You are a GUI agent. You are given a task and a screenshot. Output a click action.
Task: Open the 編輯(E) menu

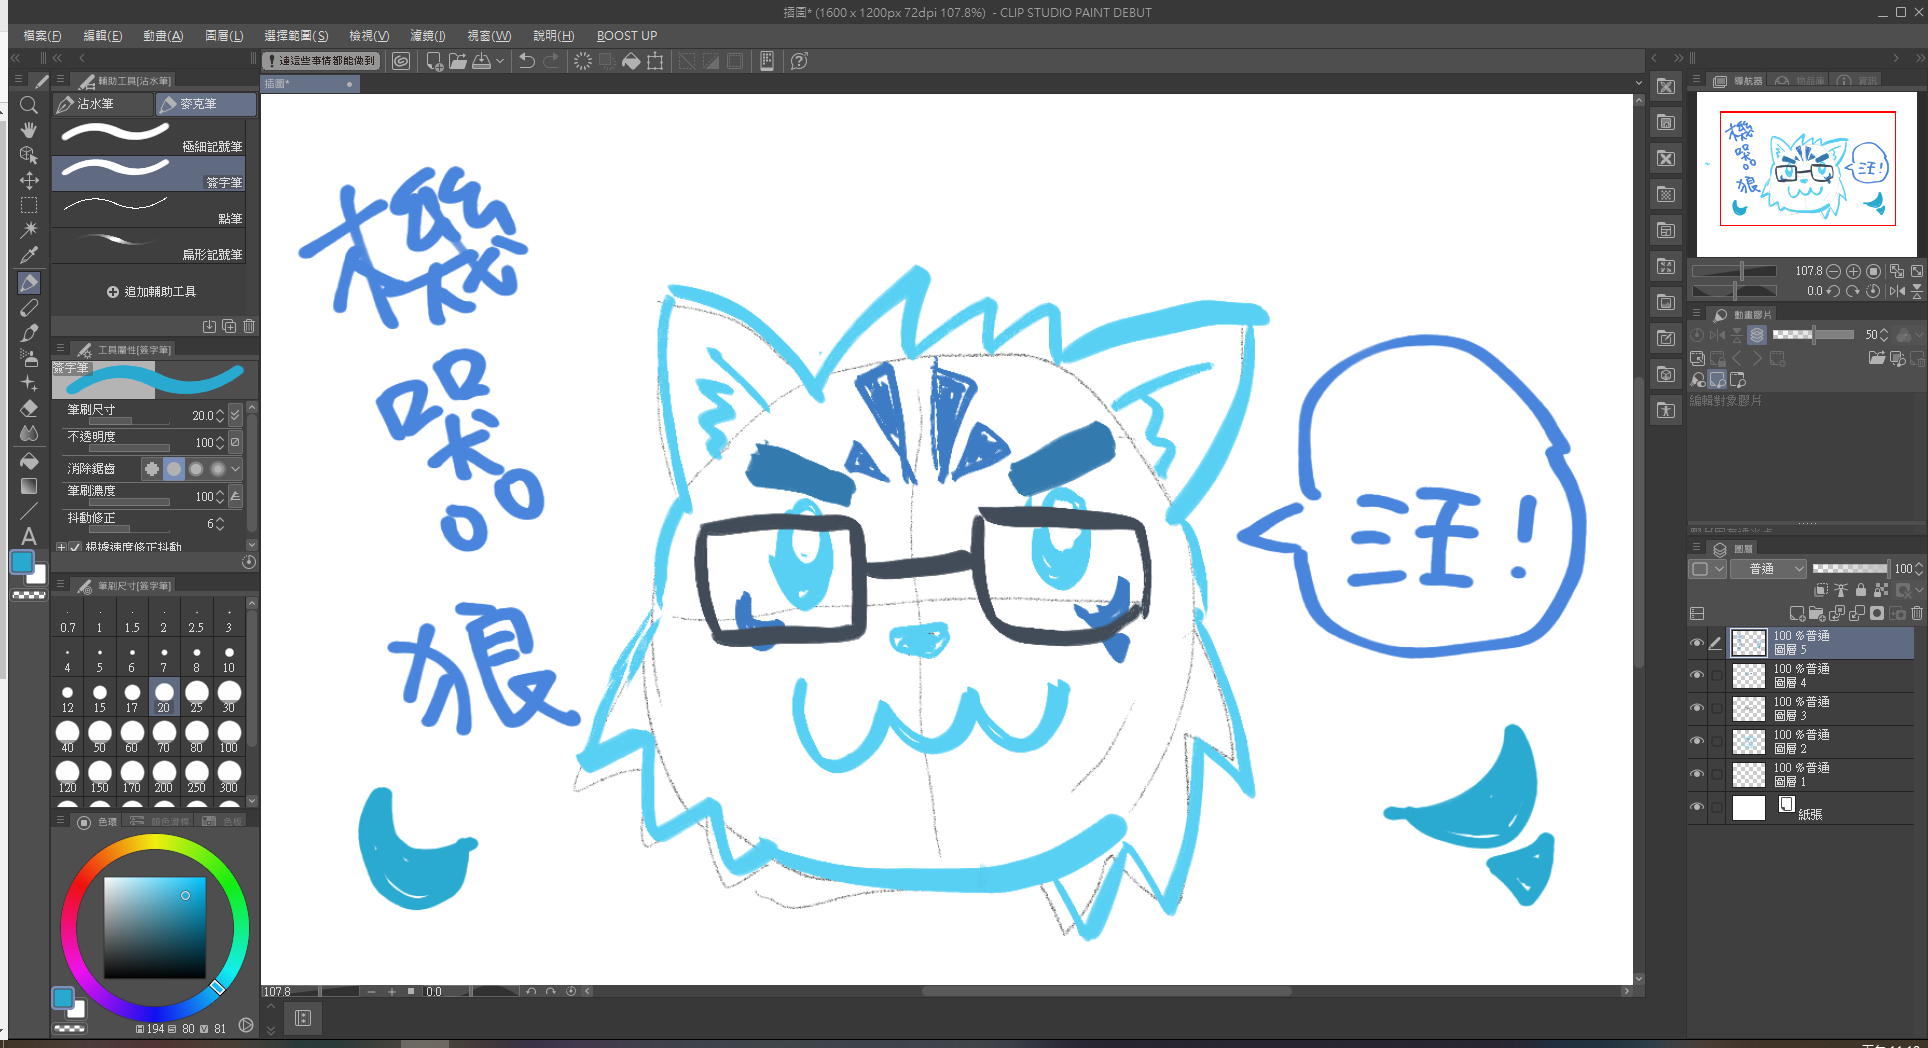[x=103, y=36]
